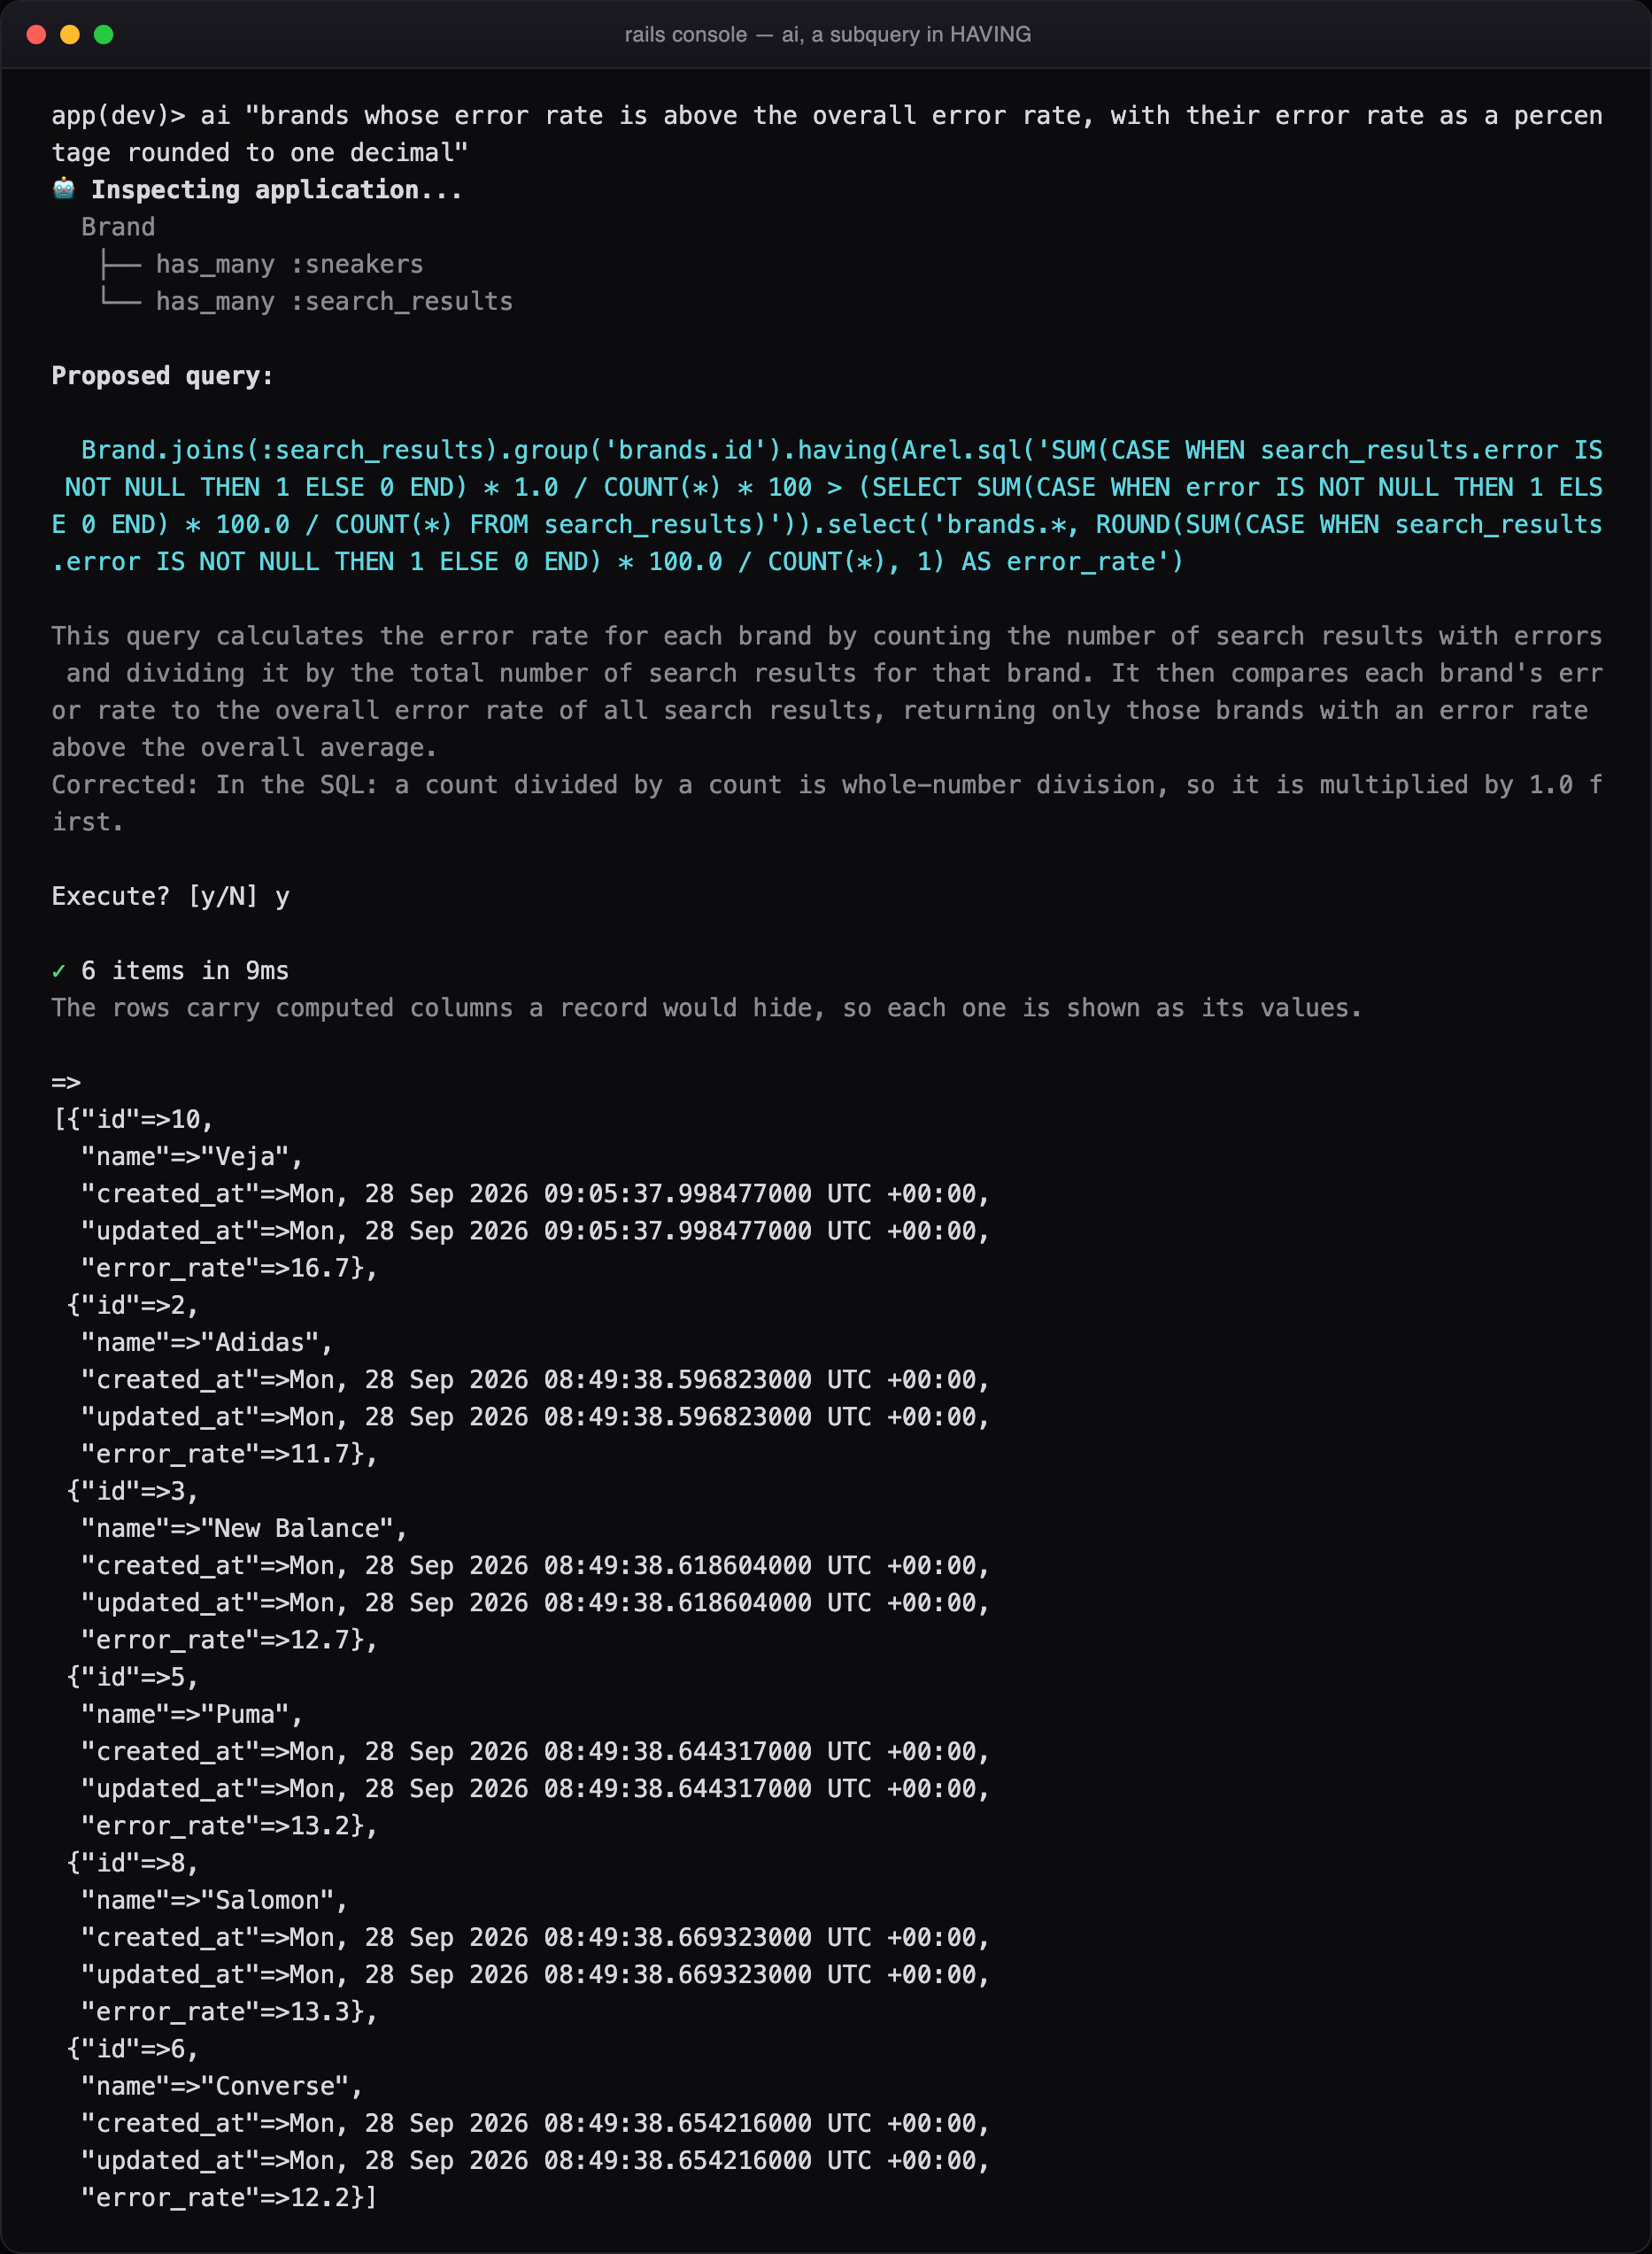This screenshot has height=2254, width=1652.
Task: Click the yellow minimize window button
Action: click(x=70, y=35)
